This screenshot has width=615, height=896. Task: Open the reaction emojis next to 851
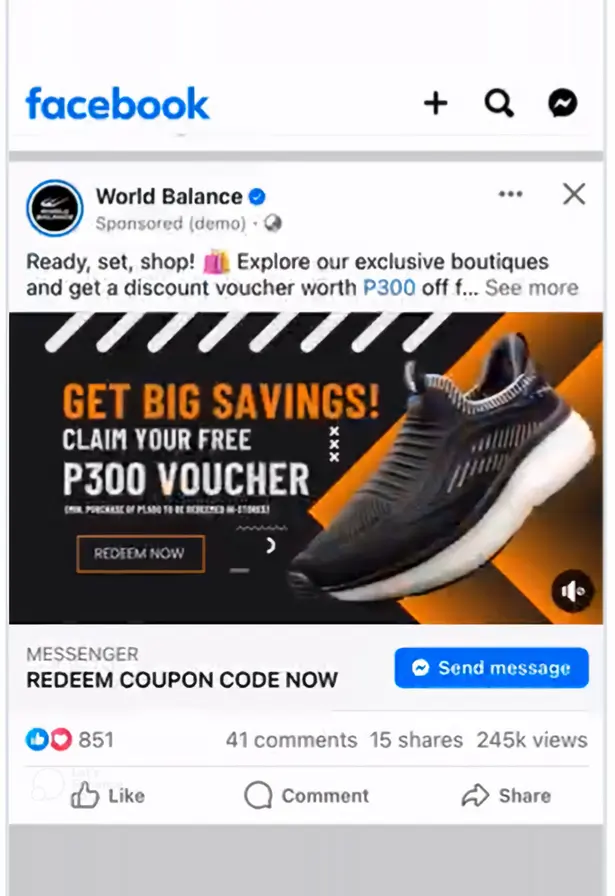click(x=49, y=739)
